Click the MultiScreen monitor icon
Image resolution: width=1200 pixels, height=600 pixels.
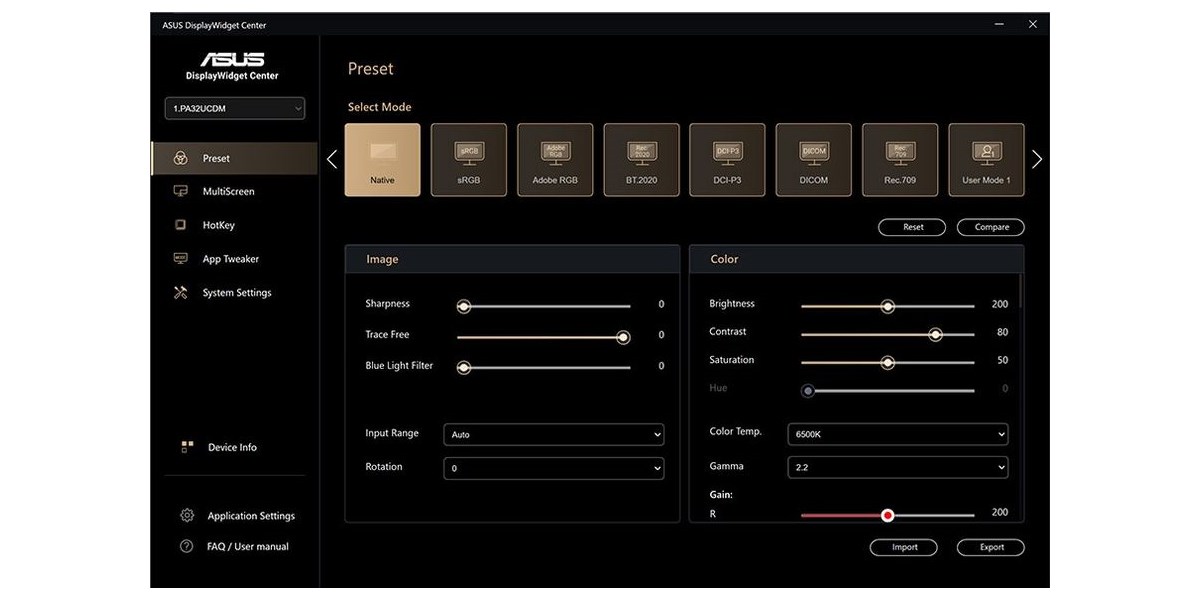(x=181, y=191)
